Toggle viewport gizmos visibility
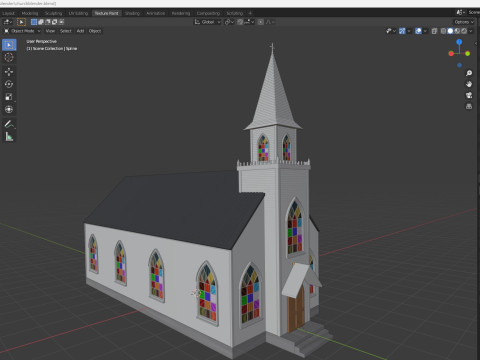 pyautogui.click(x=402, y=31)
